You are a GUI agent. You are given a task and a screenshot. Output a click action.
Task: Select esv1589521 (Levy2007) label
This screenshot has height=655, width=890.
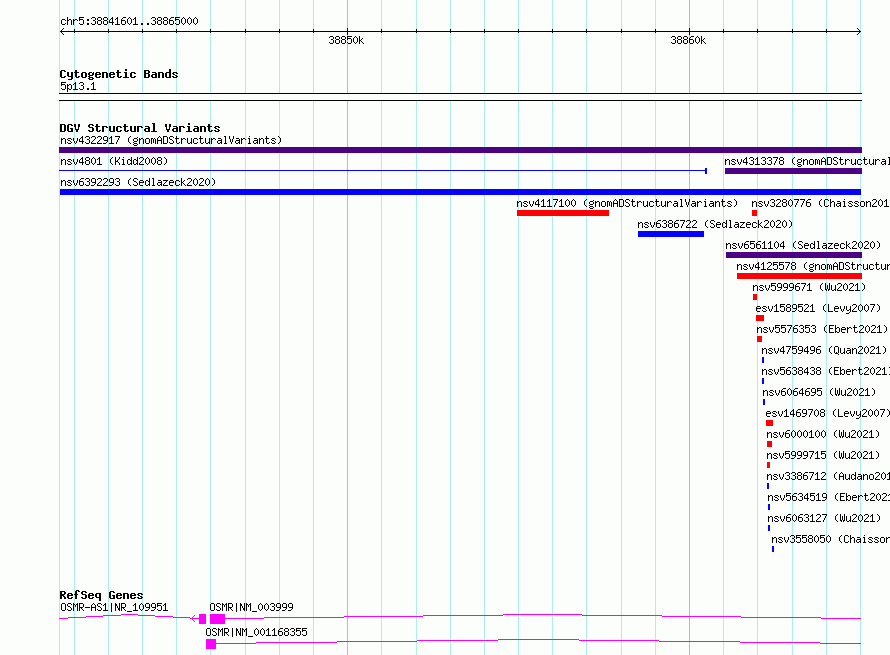818,308
